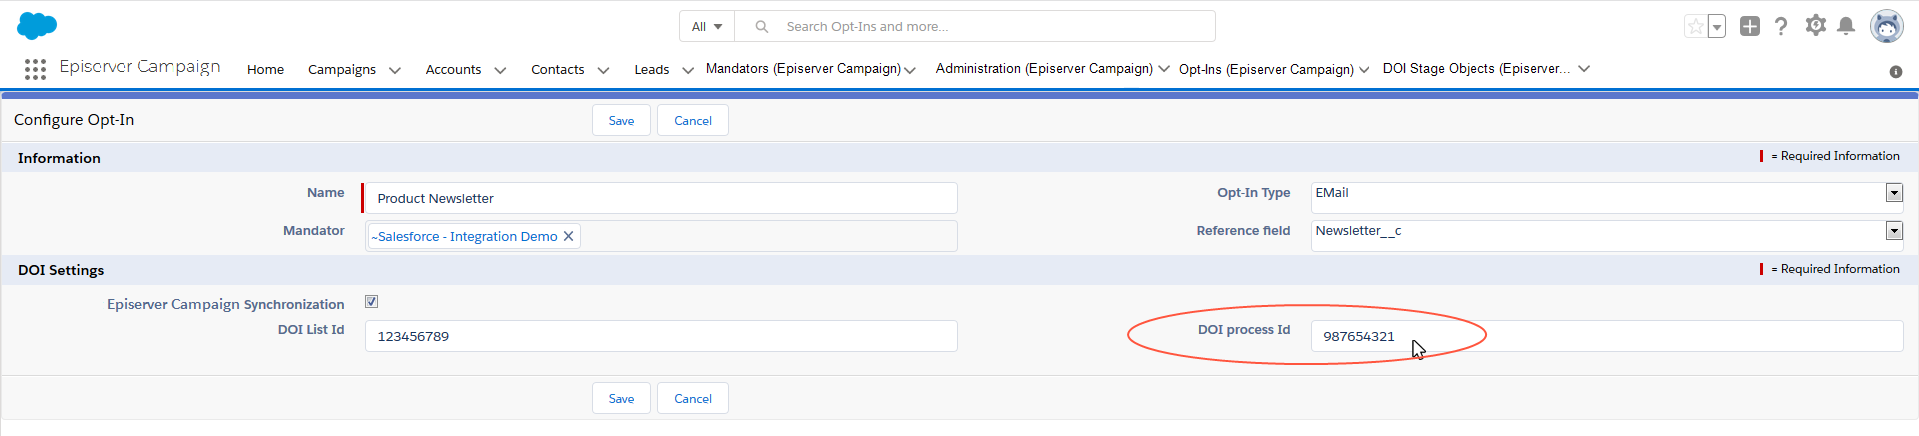Toggle the Episerver Campaign Synchronization checkbox

click(371, 301)
